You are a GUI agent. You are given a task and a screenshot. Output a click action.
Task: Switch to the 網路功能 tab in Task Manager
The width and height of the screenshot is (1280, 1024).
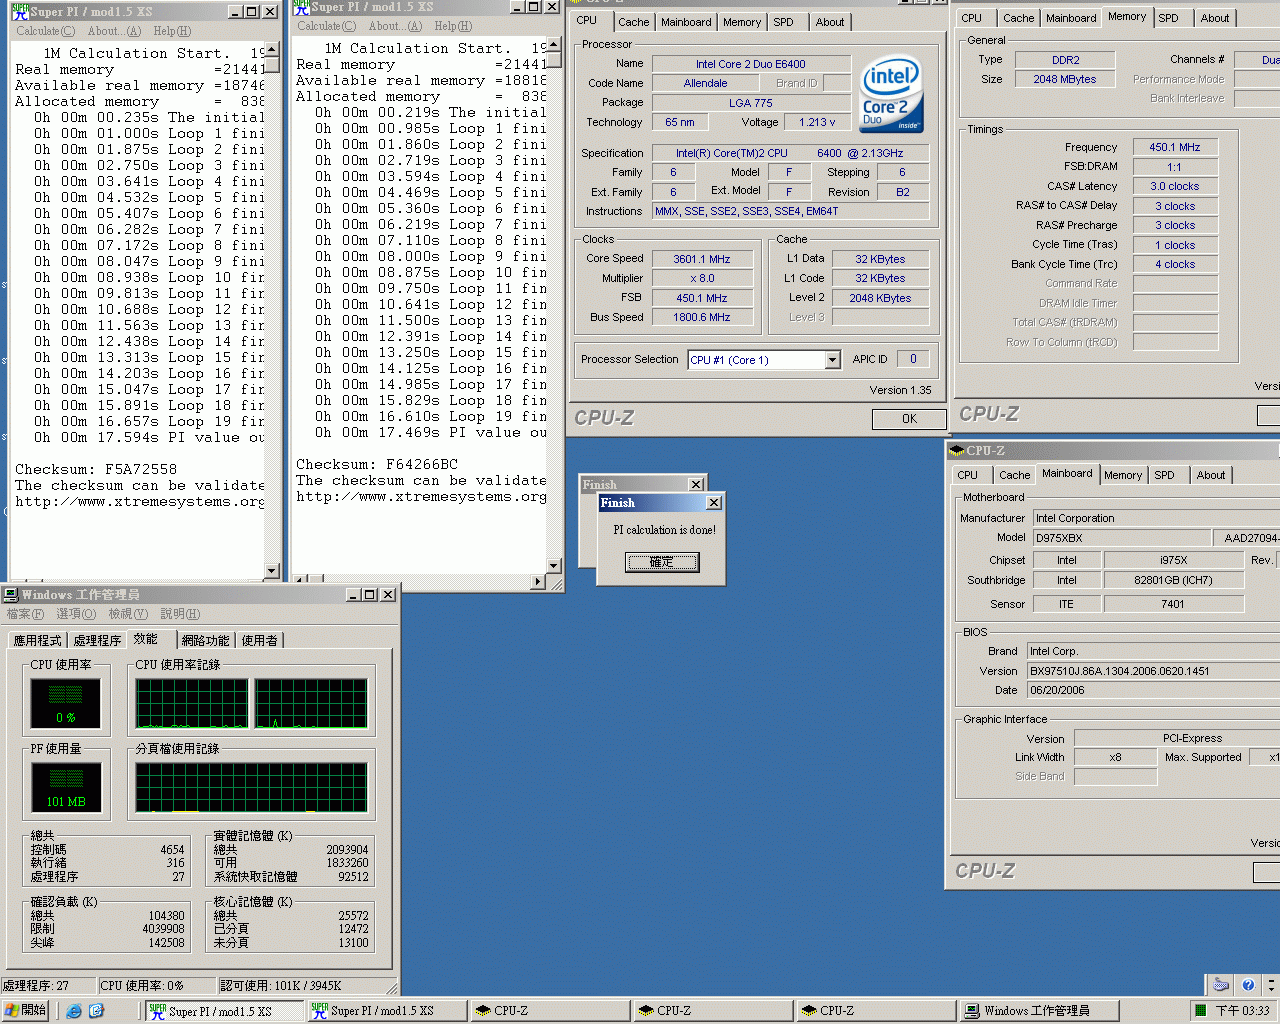tap(206, 641)
